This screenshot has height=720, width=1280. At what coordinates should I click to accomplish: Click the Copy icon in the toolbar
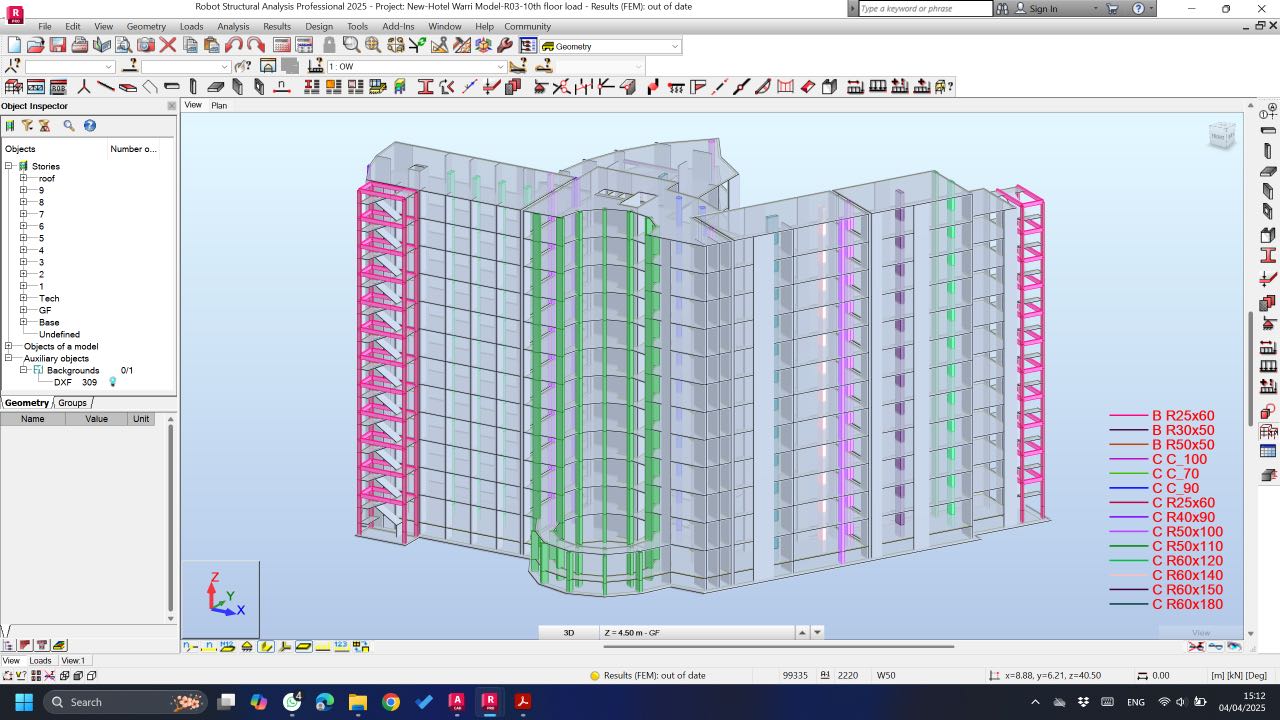click(x=189, y=45)
